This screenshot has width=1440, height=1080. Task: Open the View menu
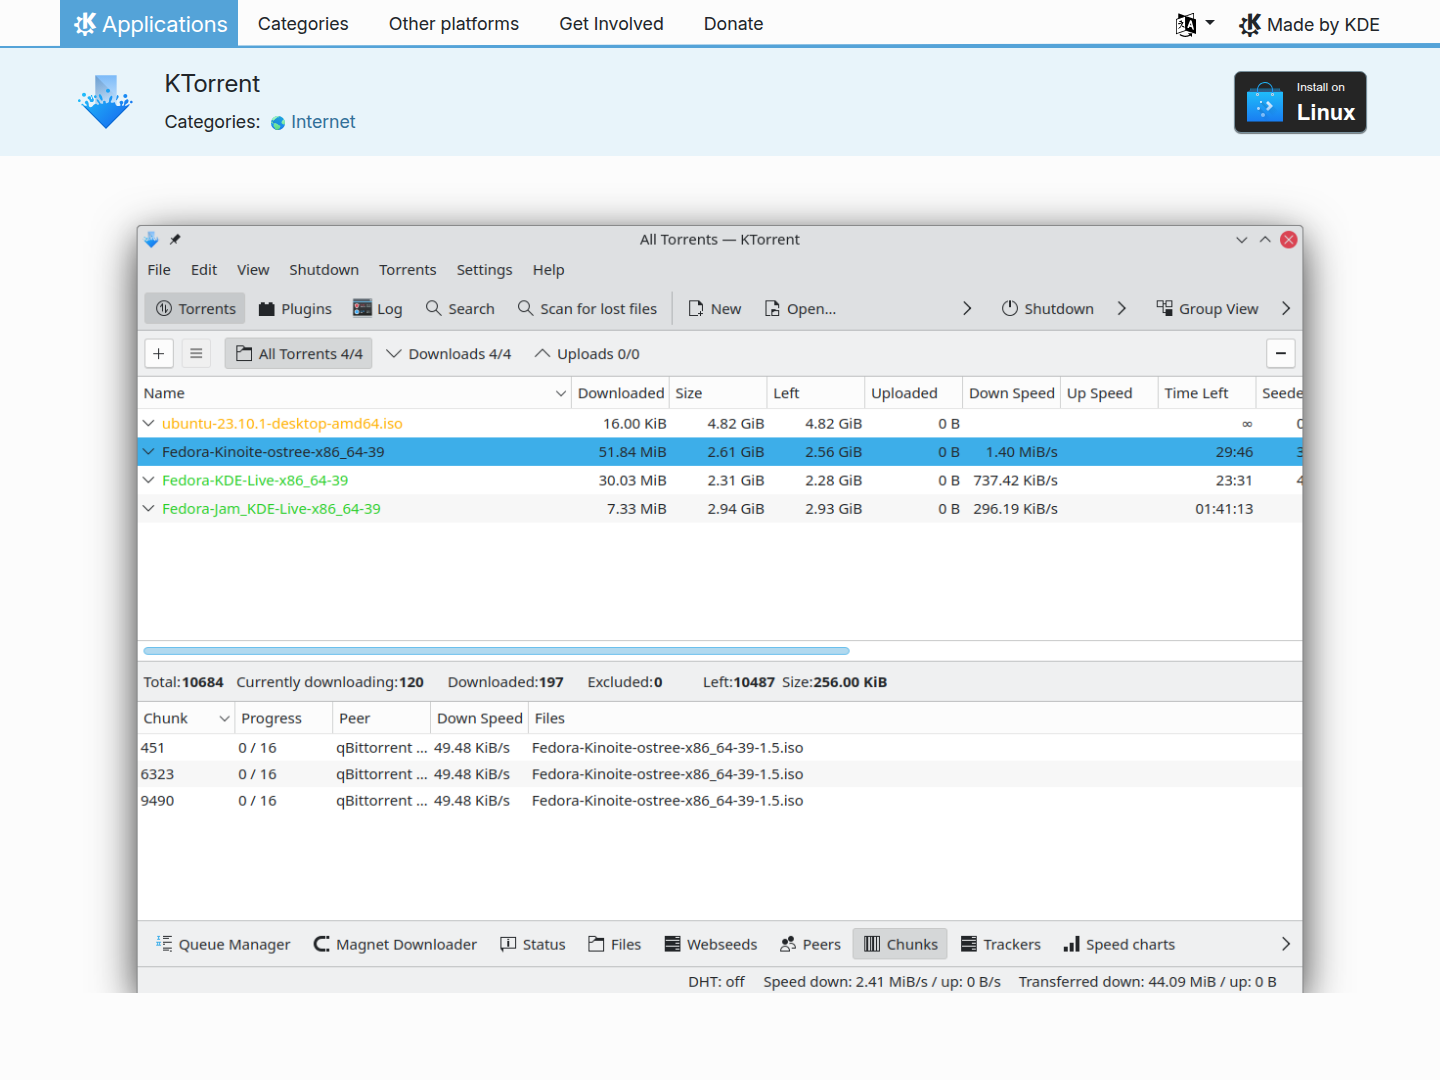pyautogui.click(x=253, y=270)
